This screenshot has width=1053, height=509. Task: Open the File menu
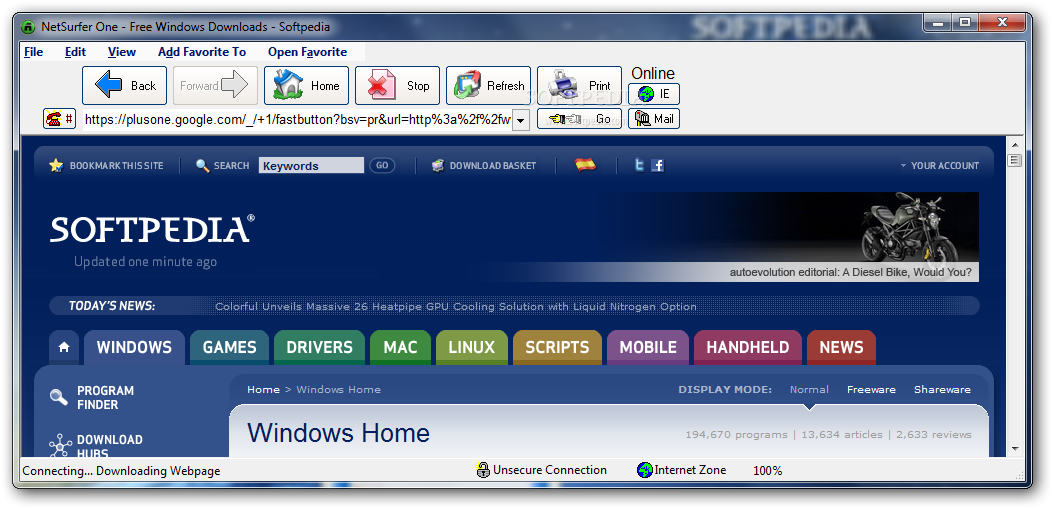34,52
